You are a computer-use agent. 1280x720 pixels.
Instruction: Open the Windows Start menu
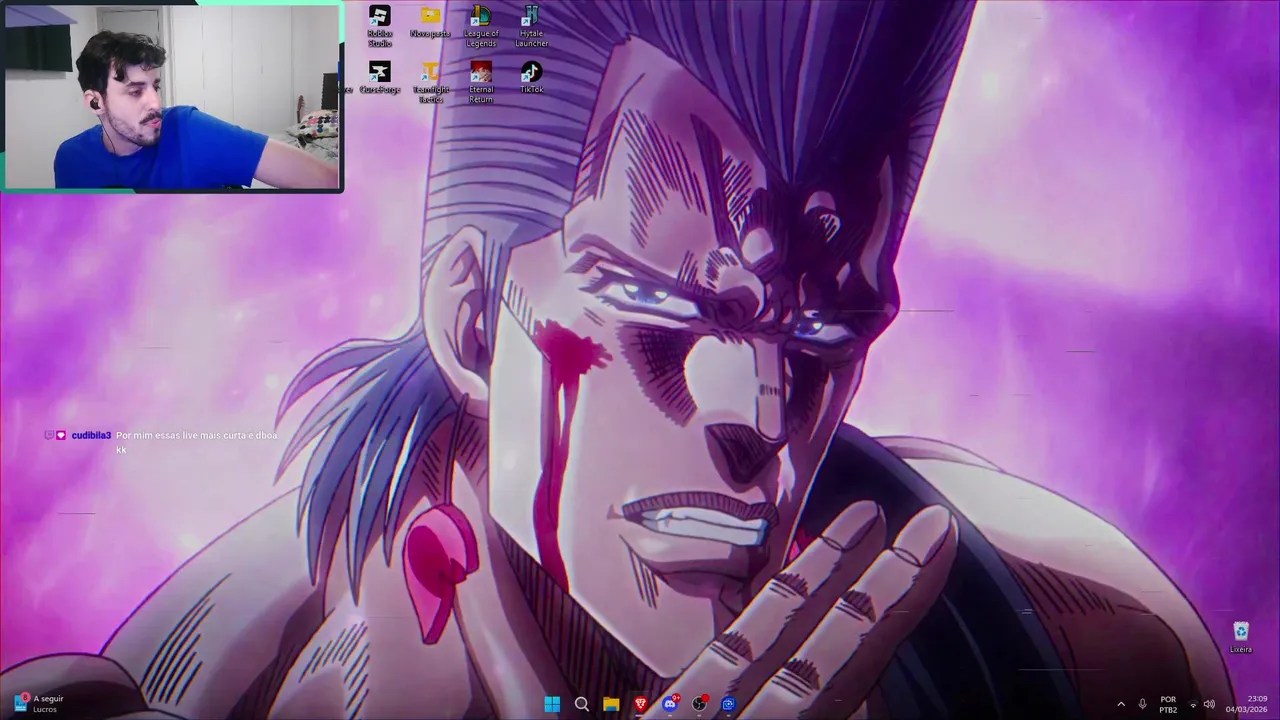tap(552, 704)
